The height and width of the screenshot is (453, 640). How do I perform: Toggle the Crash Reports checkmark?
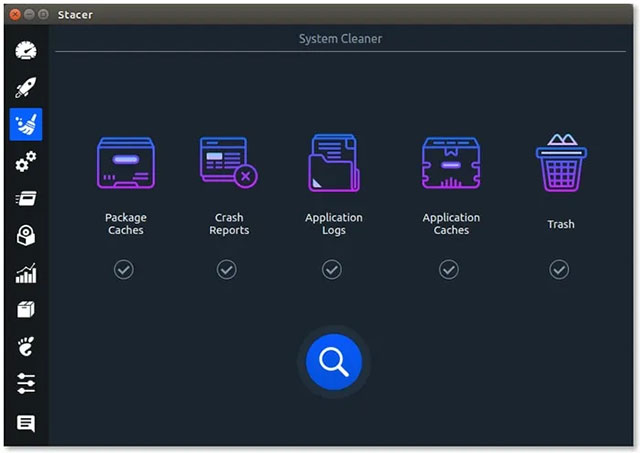(227, 269)
